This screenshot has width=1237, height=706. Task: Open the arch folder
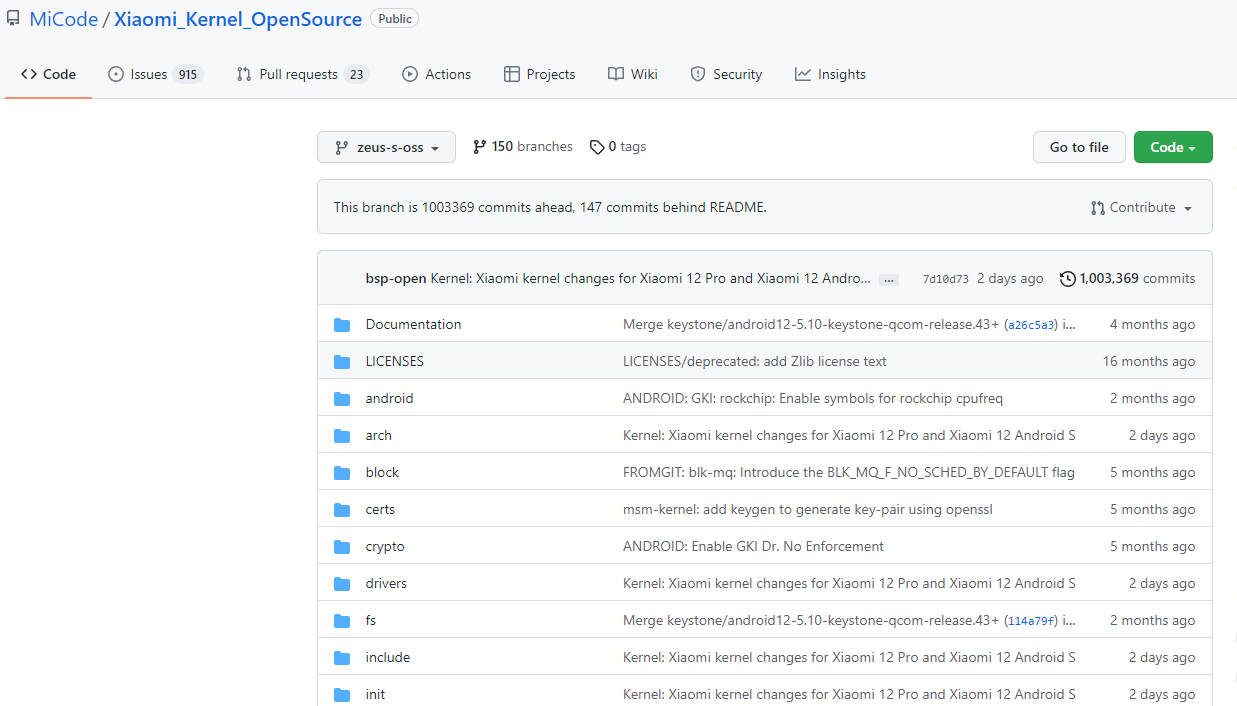pyautogui.click(x=379, y=435)
